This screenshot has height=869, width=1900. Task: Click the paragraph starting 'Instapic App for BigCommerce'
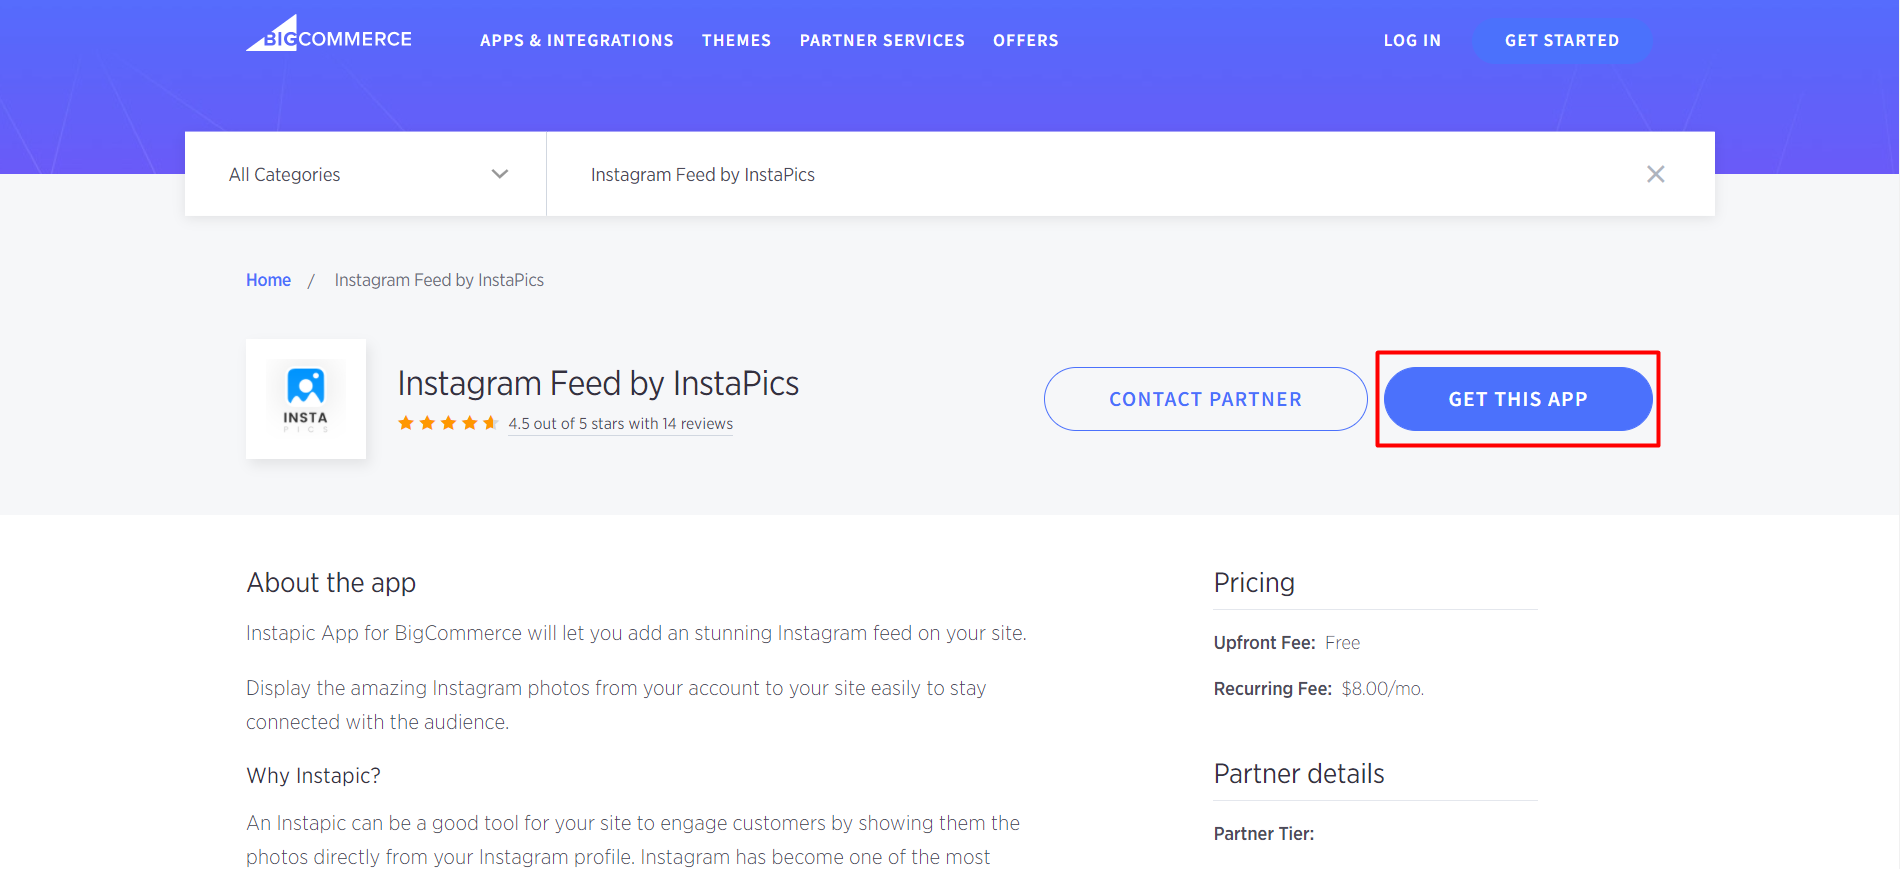coord(636,633)
